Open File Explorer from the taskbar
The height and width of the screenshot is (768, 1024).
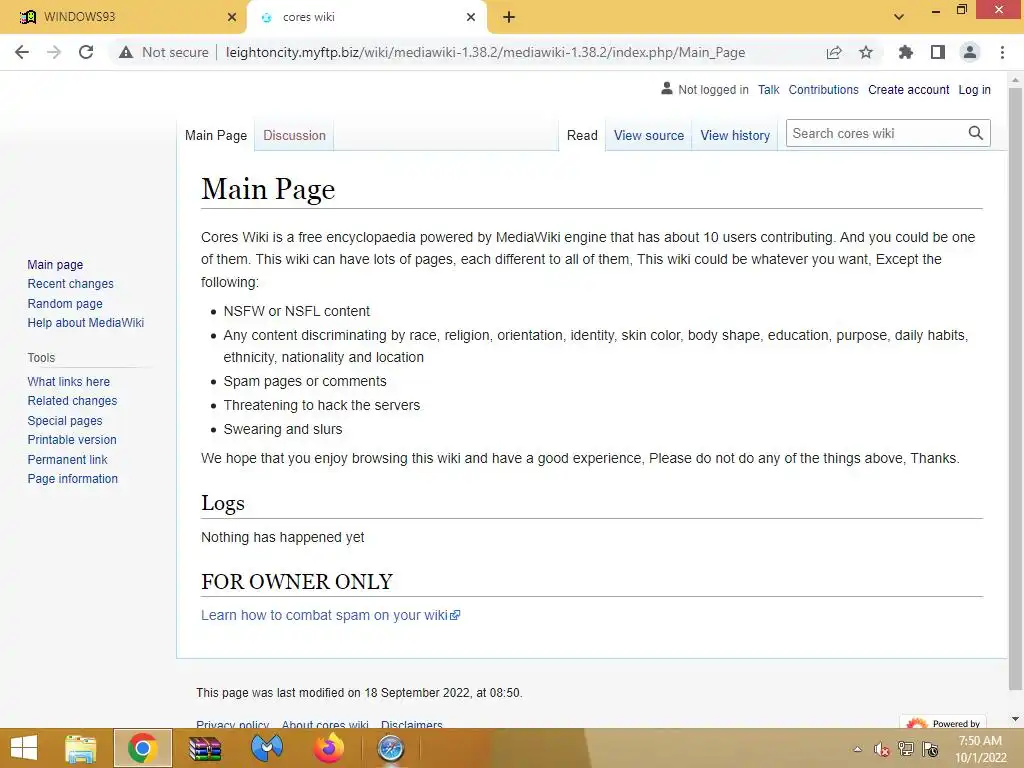click(81, 748)
